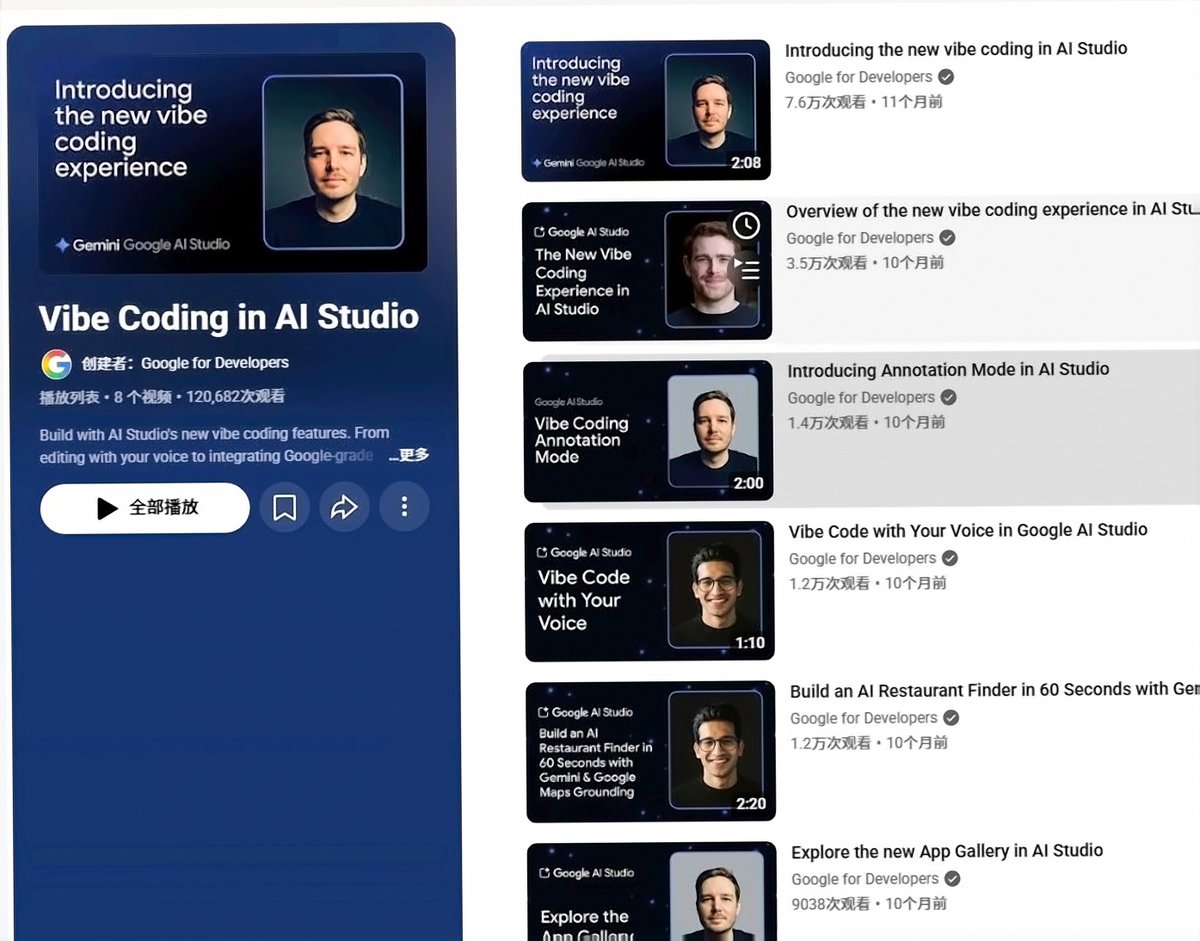
Task: Open creator link Google for Developers in sidebar
Action: (215, 363)
